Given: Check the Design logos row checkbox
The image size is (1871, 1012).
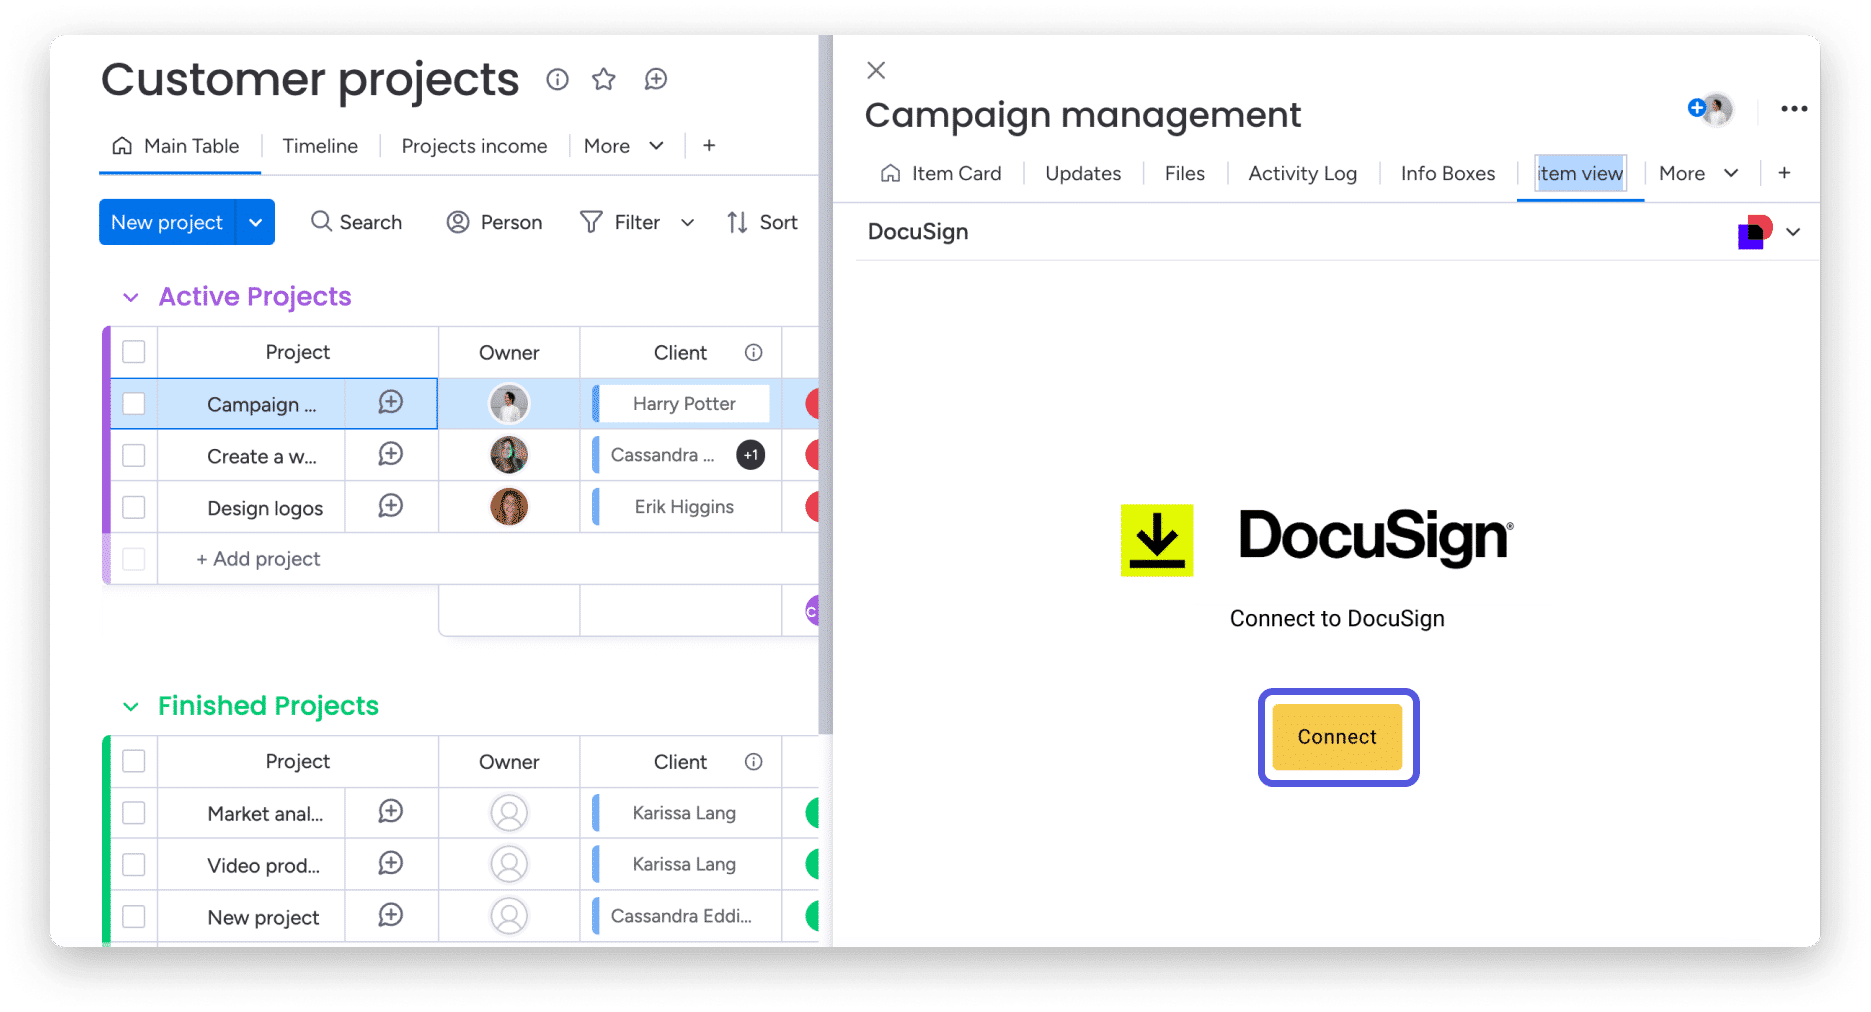Looking at the screenshot, I should (x=134, y=508).
